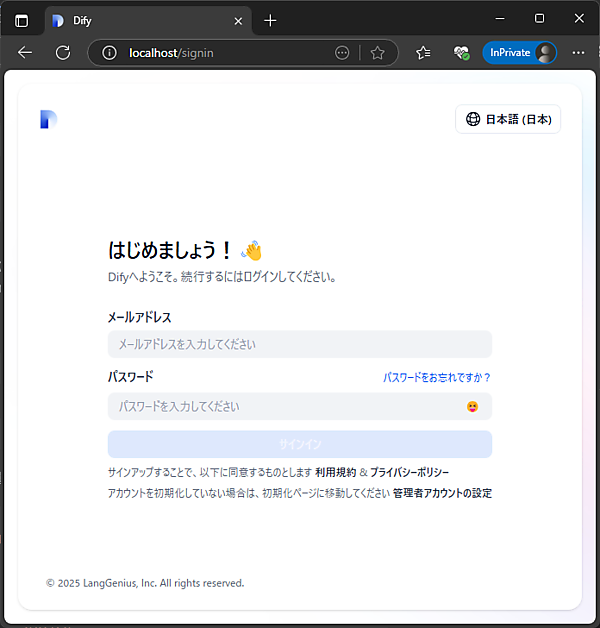Add page to favorites with star icon
The height and width of the screenshot is (628, 600).
coord(377,53)
